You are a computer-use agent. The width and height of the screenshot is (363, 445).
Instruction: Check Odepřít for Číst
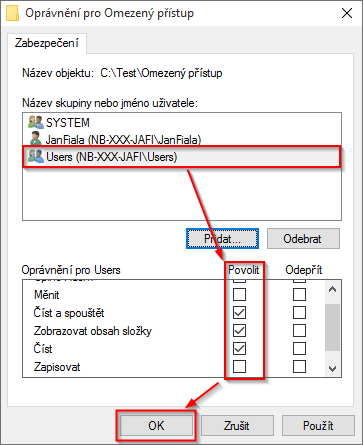[x=299, y=349]
